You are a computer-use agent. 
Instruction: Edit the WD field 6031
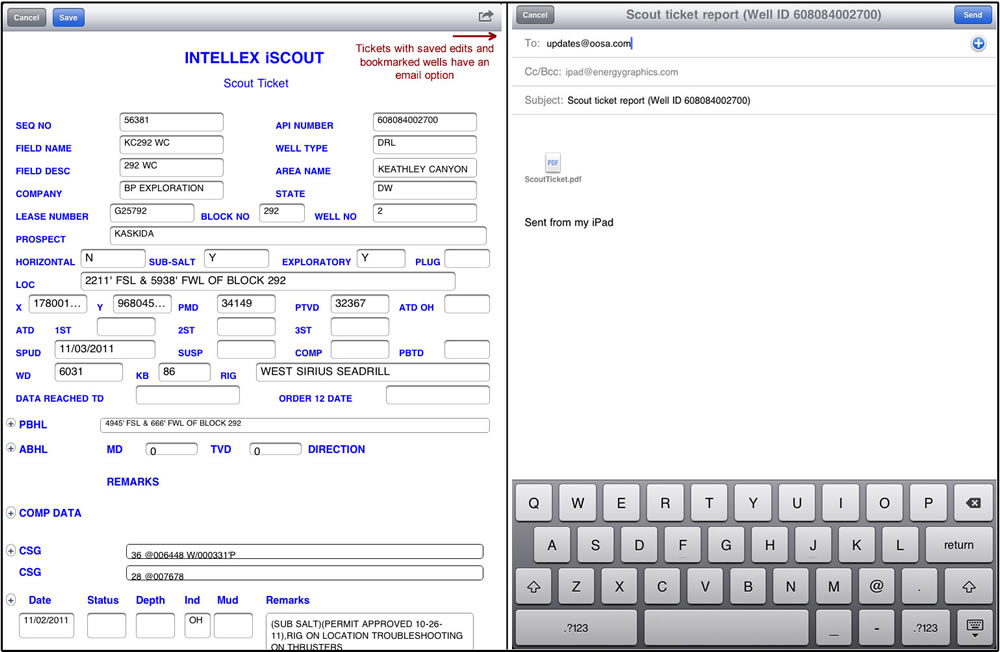tap(89, 372)
